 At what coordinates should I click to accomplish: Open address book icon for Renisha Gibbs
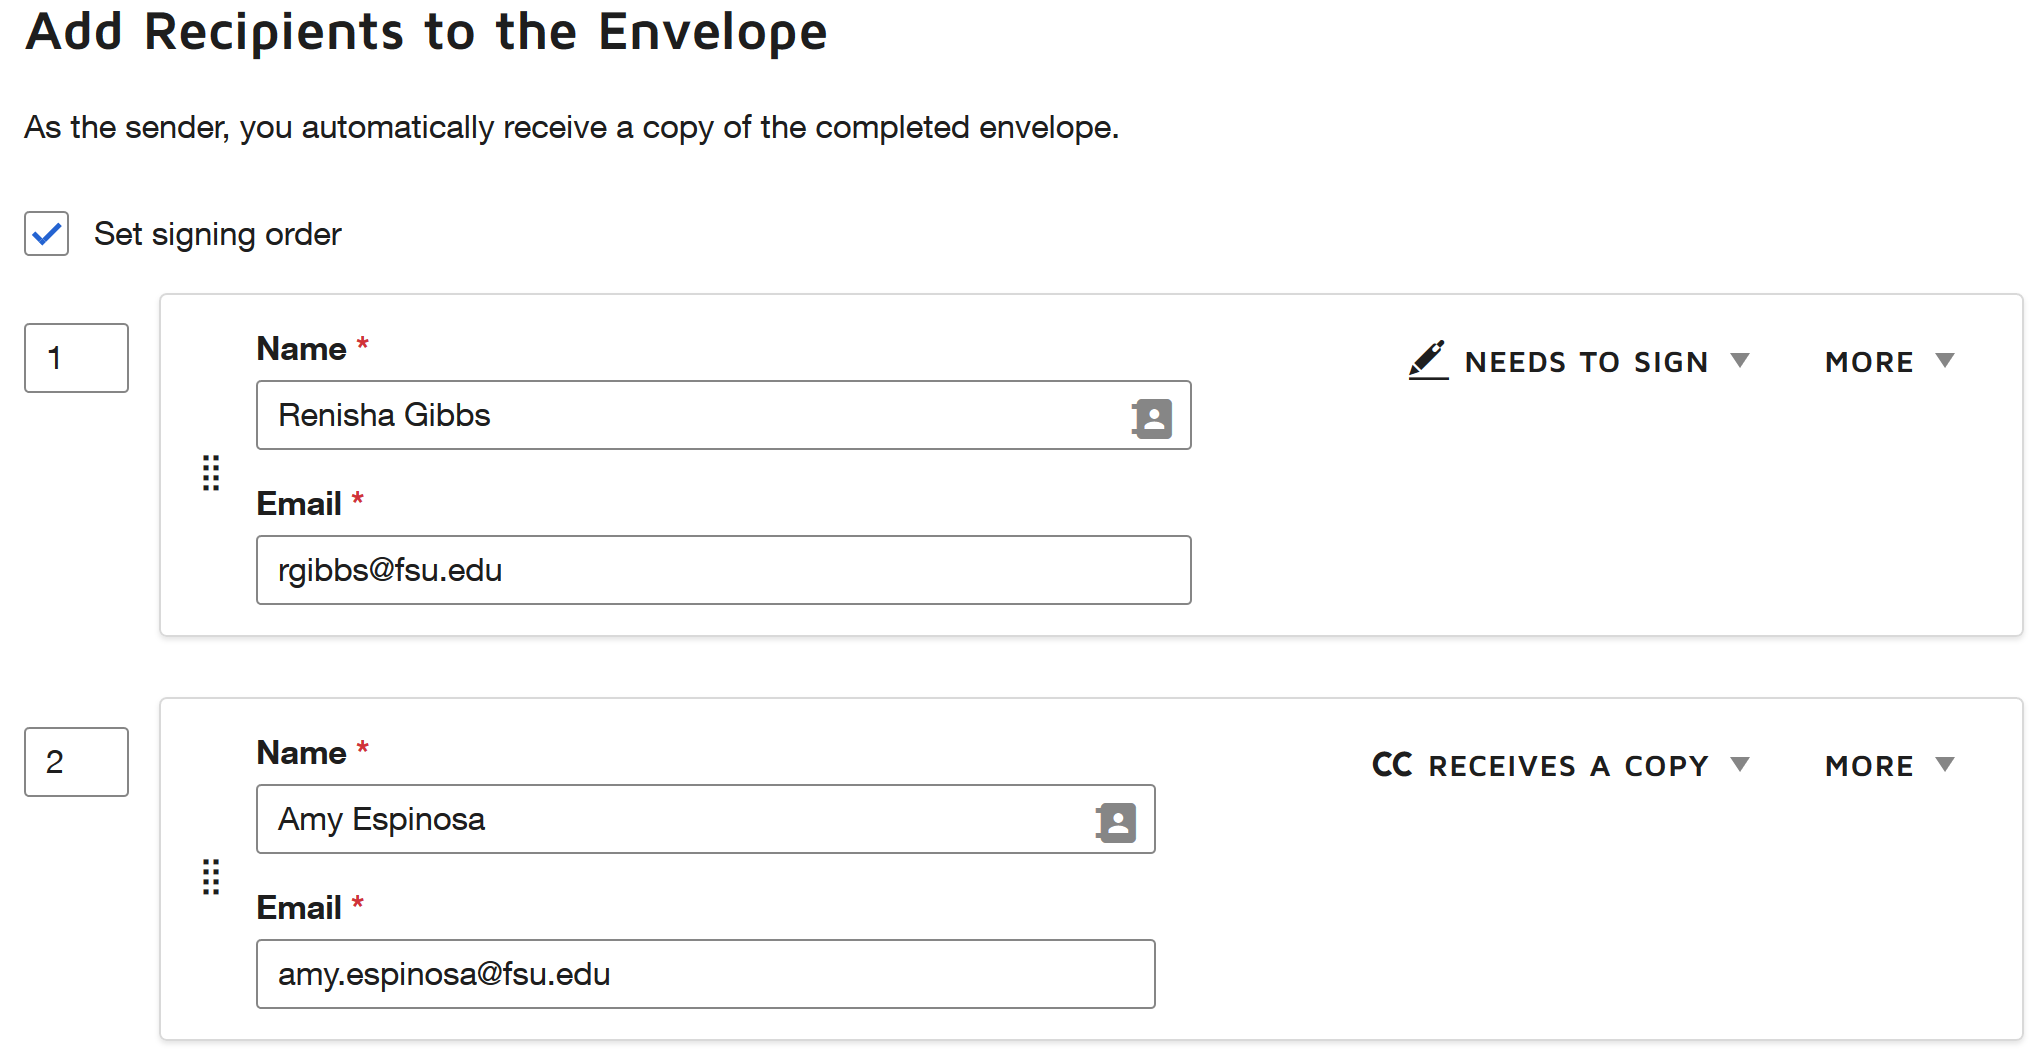[1152, 418]
